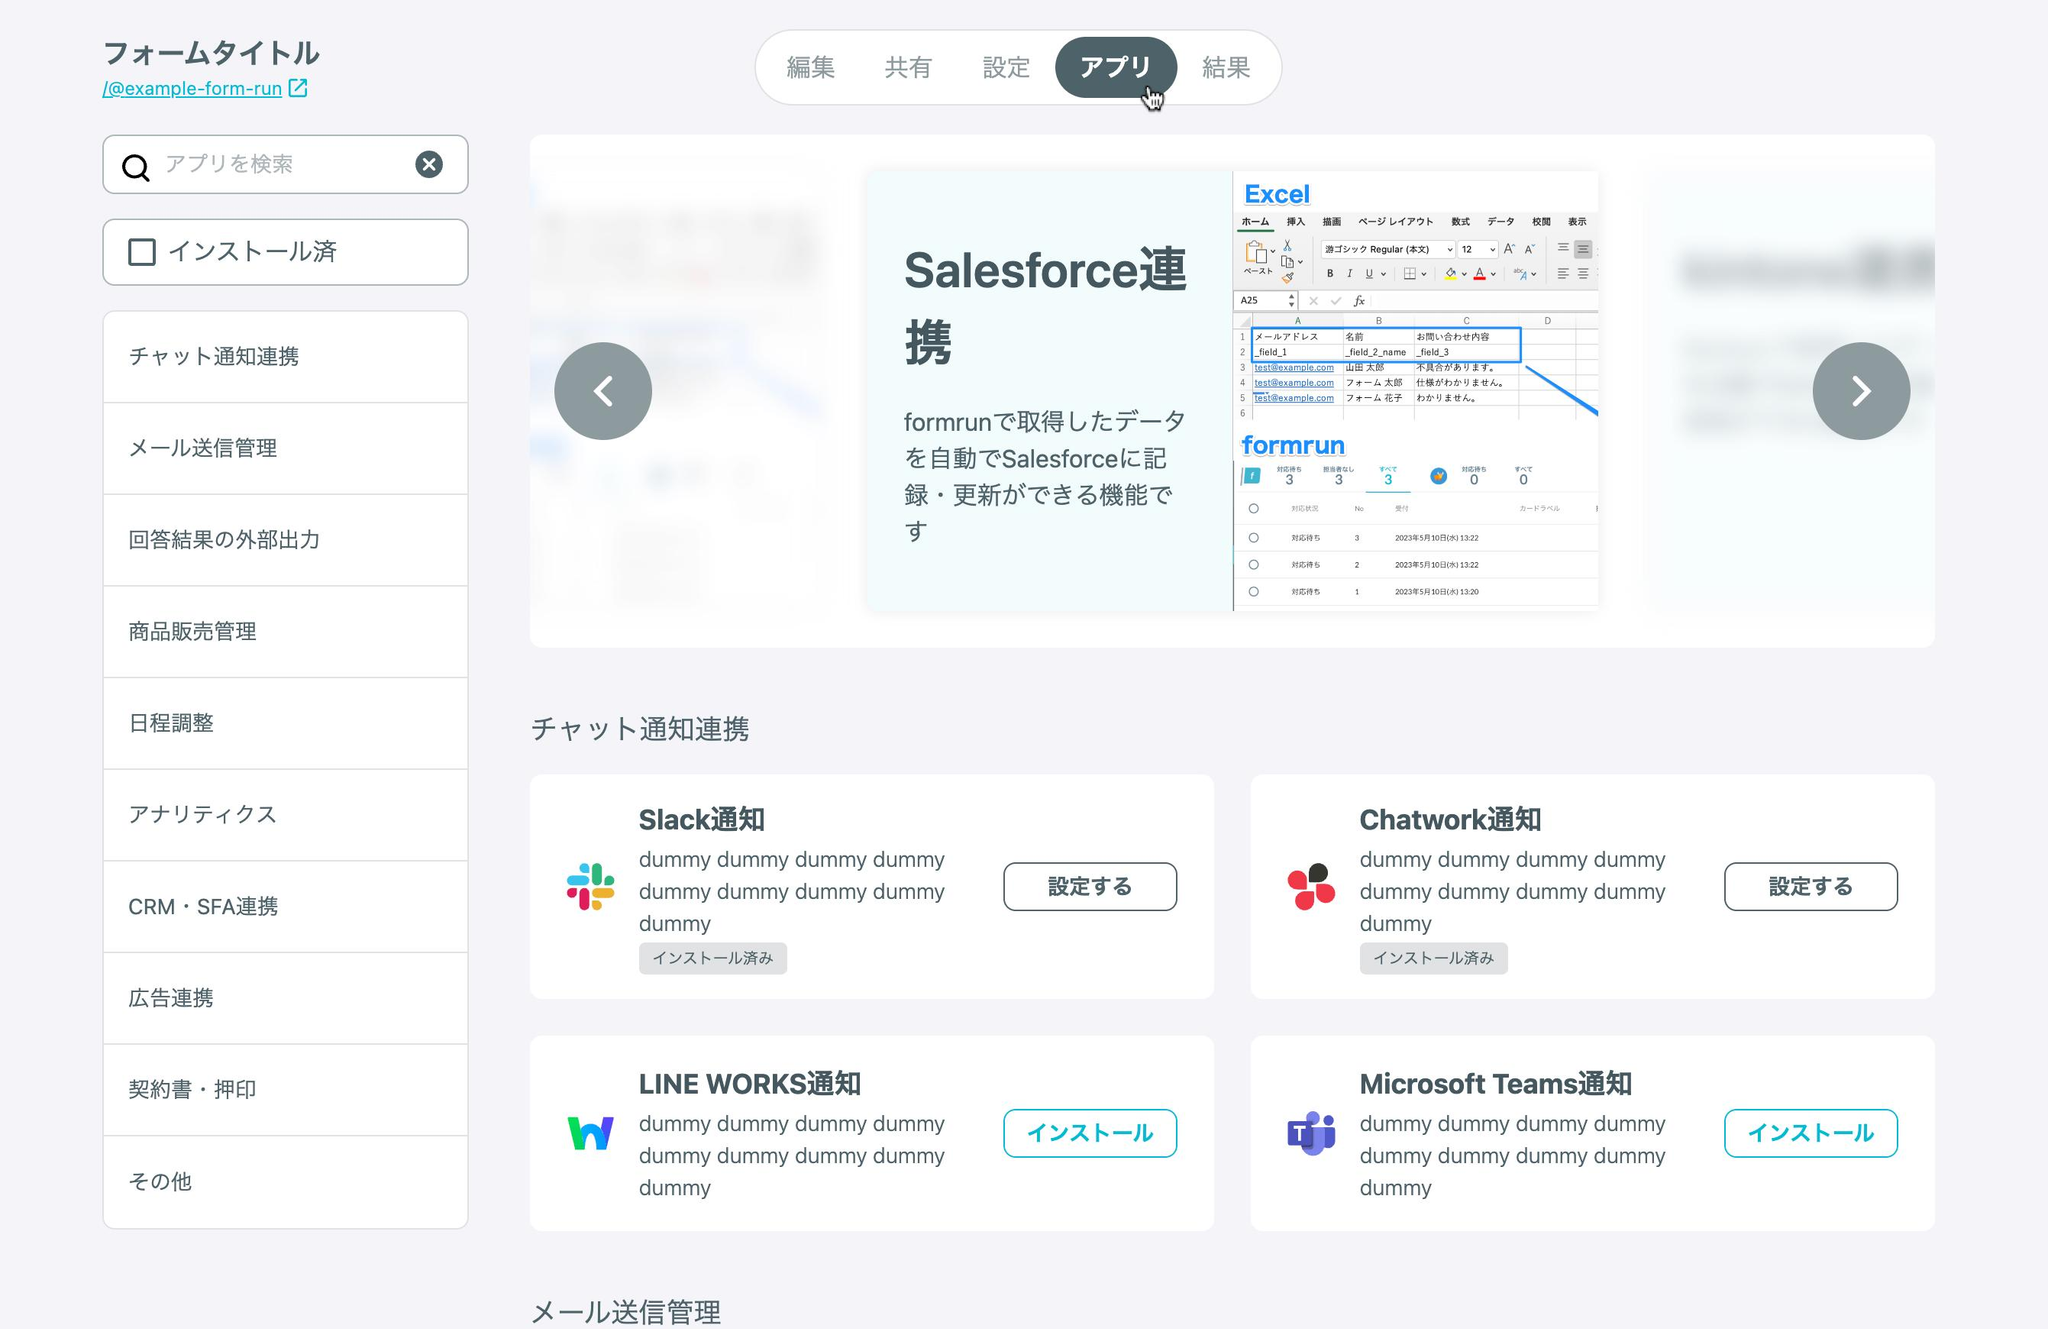Click the LINE WORKS logo icon
Image resolution: width=2048 pixels, height=1329 pixels.
tap(591, 1133)
